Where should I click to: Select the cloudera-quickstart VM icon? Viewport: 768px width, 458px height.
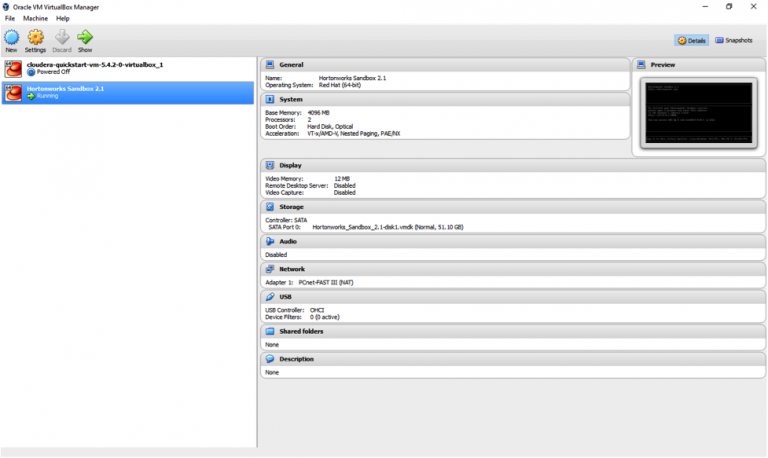pyautogui.click(x=13, y=69)
